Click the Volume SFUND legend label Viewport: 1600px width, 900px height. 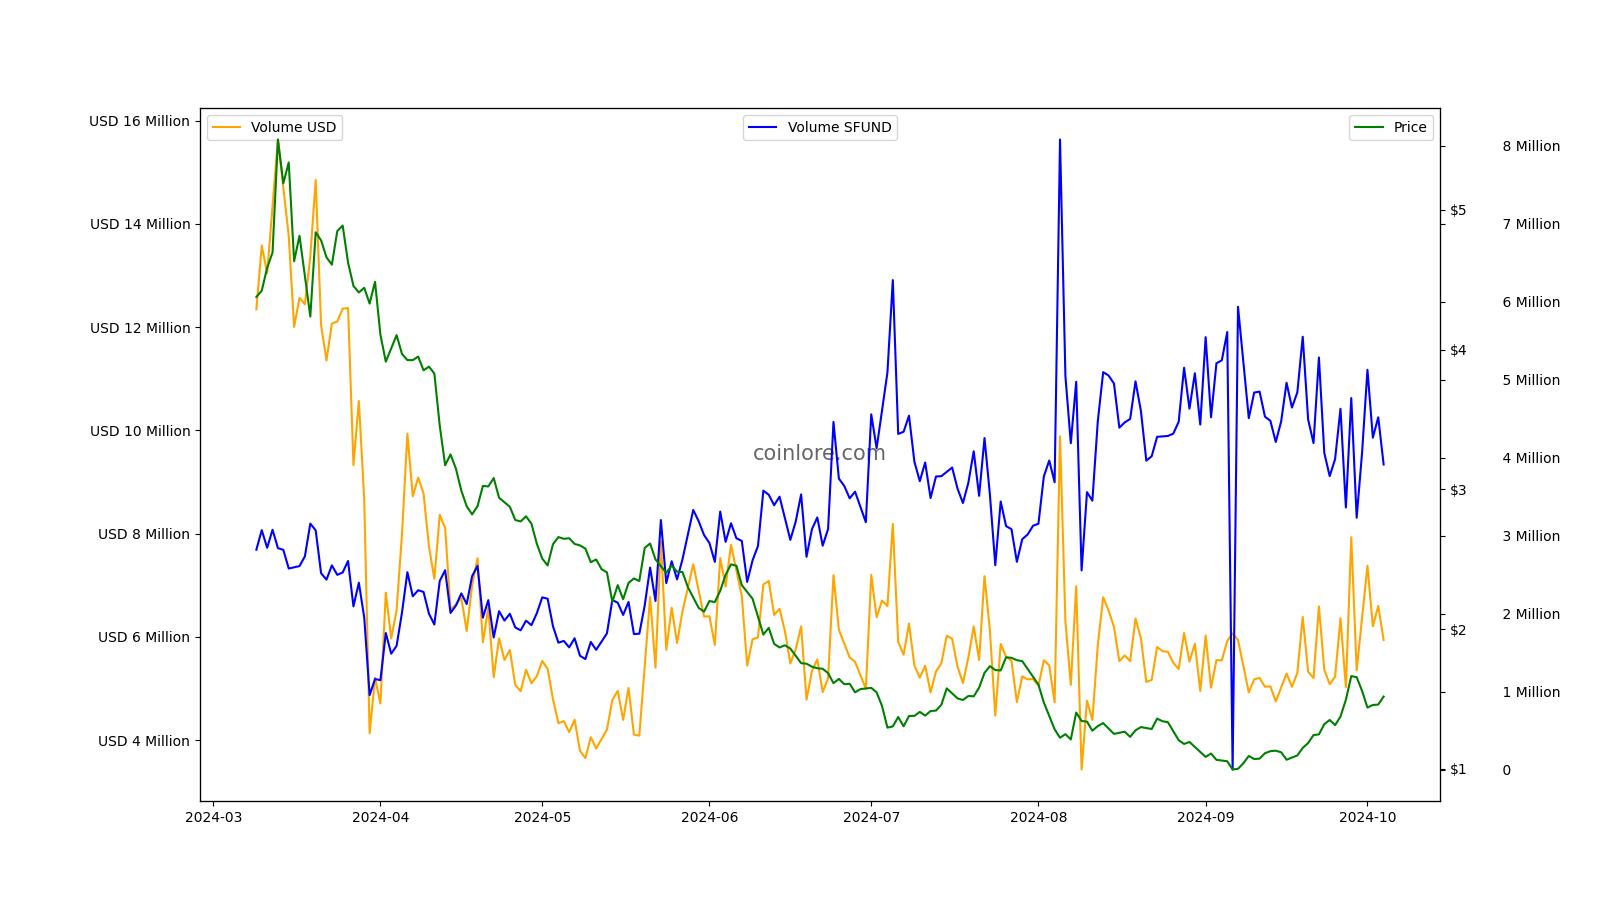click(x=839, y=127)
